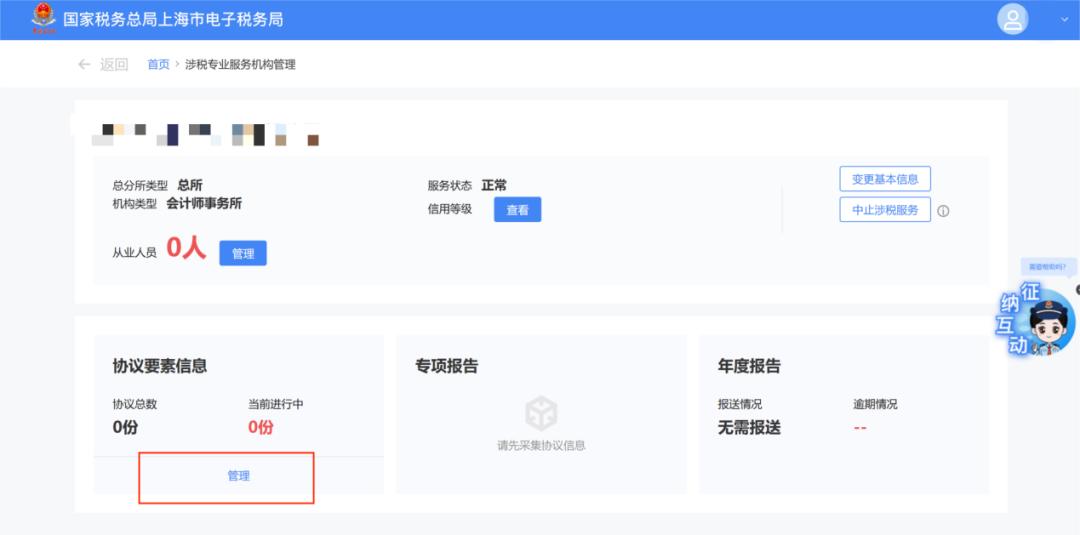This screenshot has width=1080, height=535.
Task: Click the back arrow icon
Action: pyautogui.click(x=84, y=65)
